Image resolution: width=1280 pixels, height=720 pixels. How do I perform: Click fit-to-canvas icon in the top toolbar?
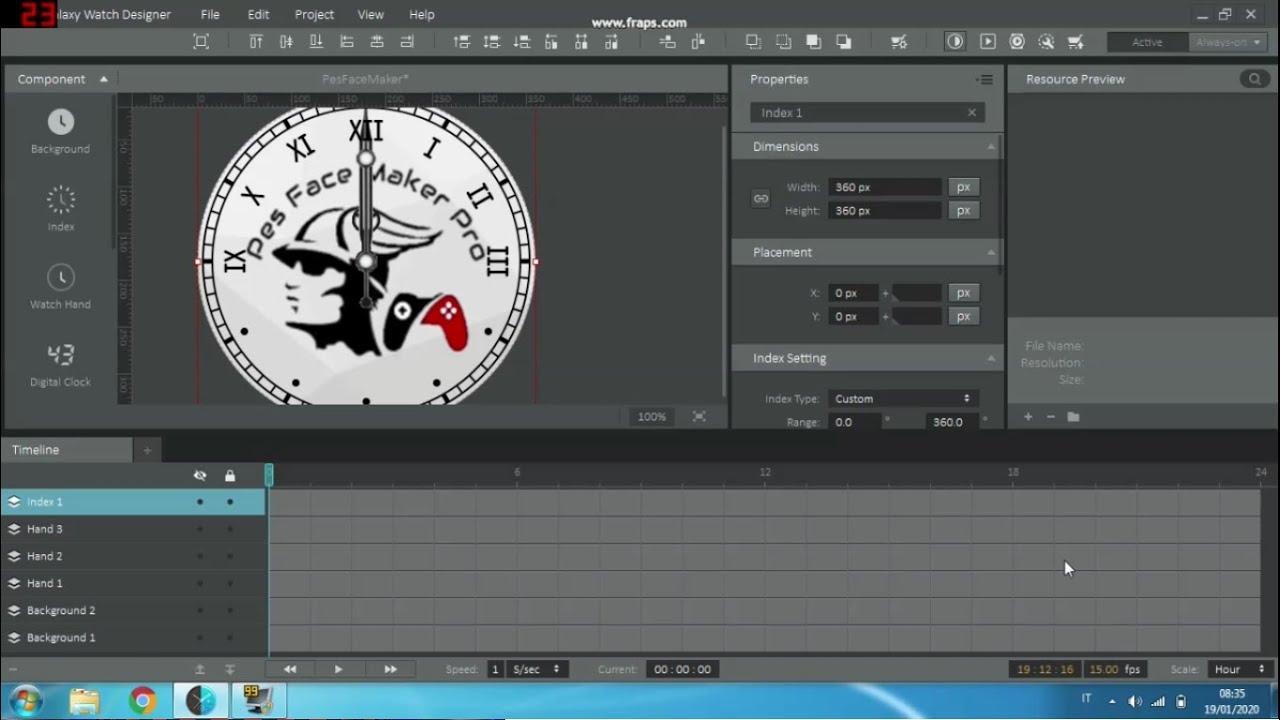(201, 42)
